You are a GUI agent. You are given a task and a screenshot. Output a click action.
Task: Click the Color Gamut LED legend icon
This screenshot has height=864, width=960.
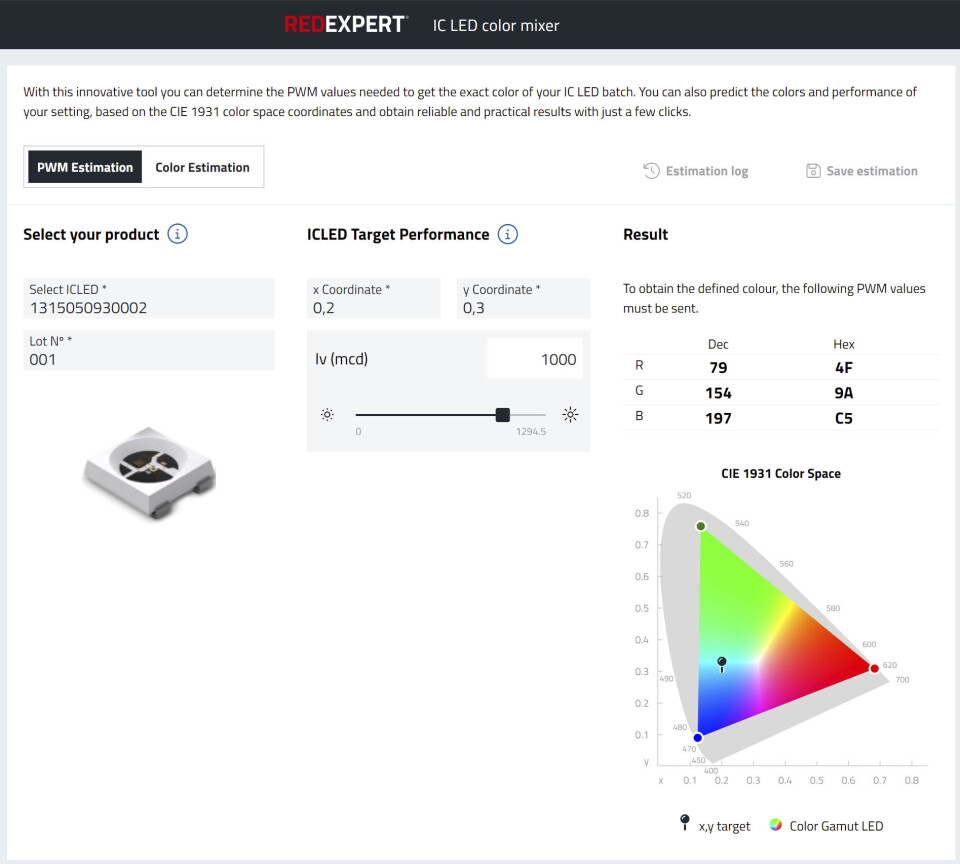coord(775,825)
